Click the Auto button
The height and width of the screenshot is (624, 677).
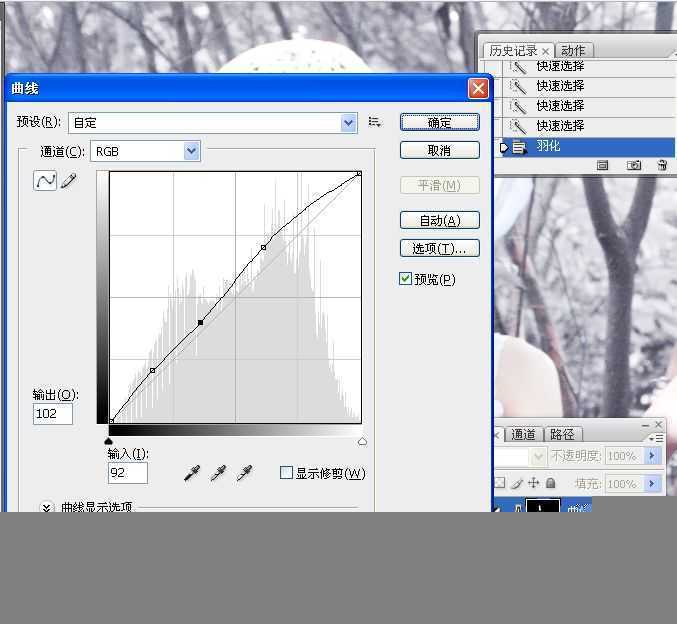coord(440,220)
